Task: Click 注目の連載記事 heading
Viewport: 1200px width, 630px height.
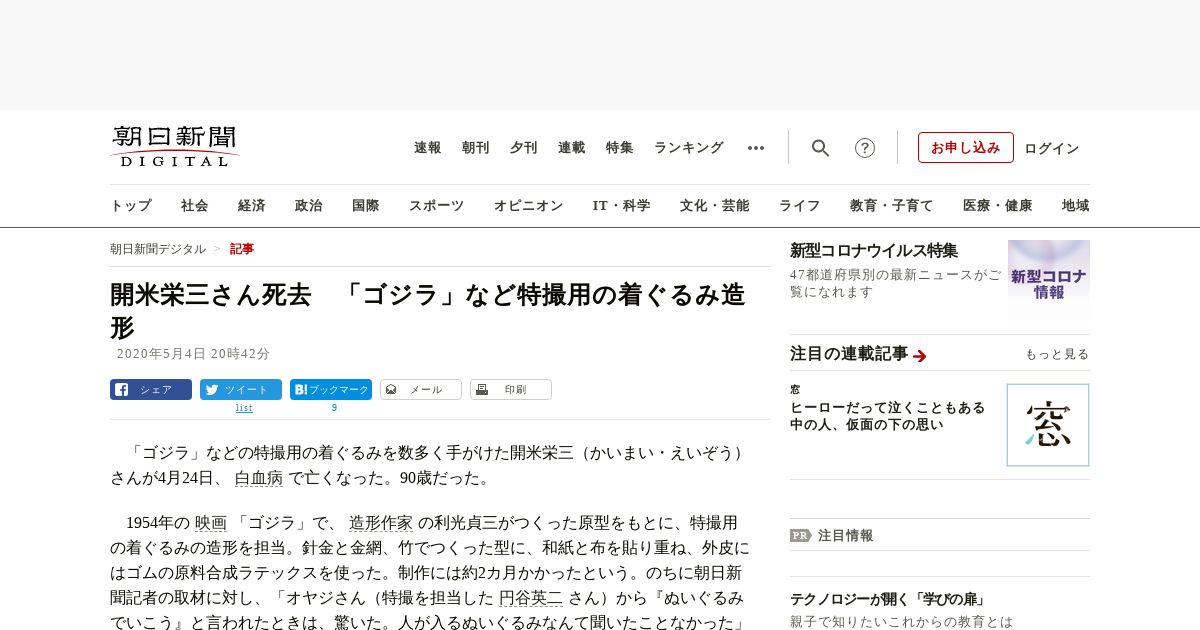Action: pos(849,354)
